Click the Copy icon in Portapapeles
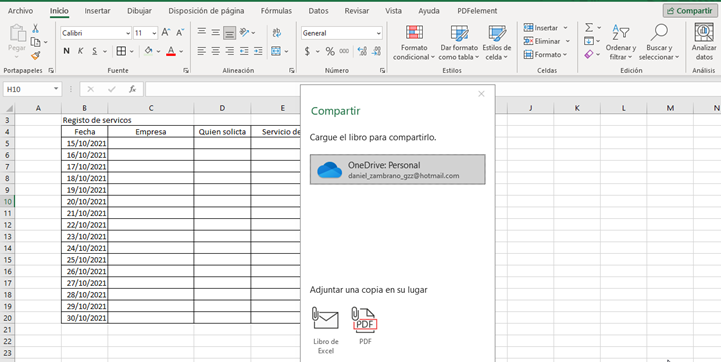This screenshot has width=721, height=362. [35, 42]
